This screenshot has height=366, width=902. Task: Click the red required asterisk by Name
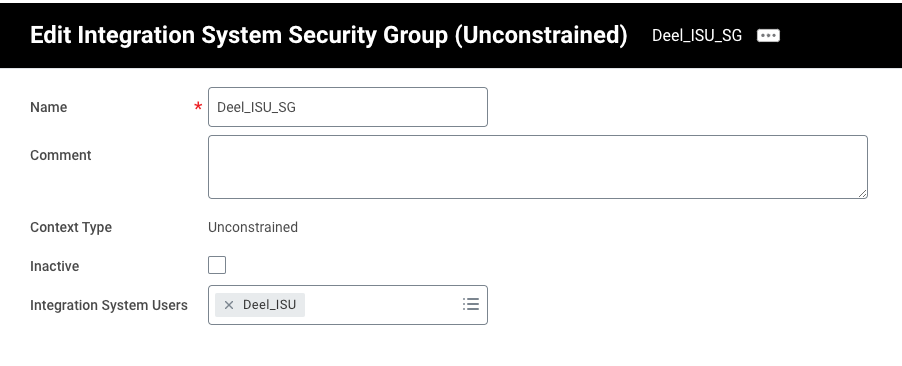(198, 107)
